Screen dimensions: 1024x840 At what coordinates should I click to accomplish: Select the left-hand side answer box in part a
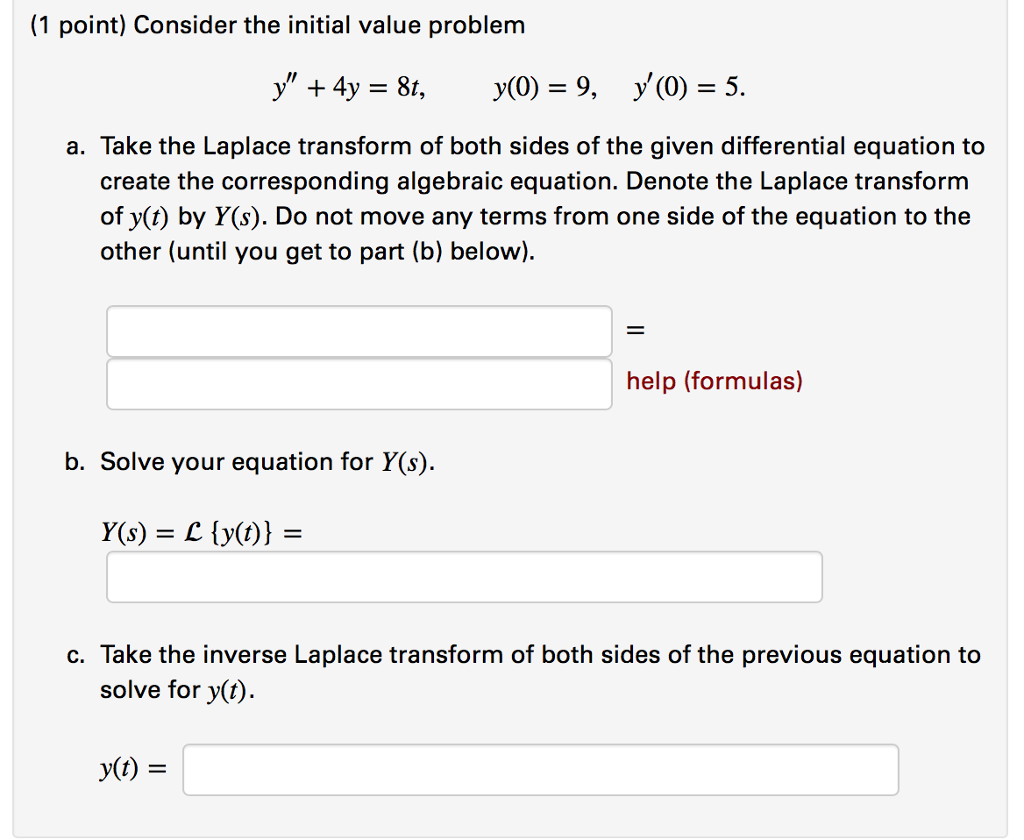point(358,330)
